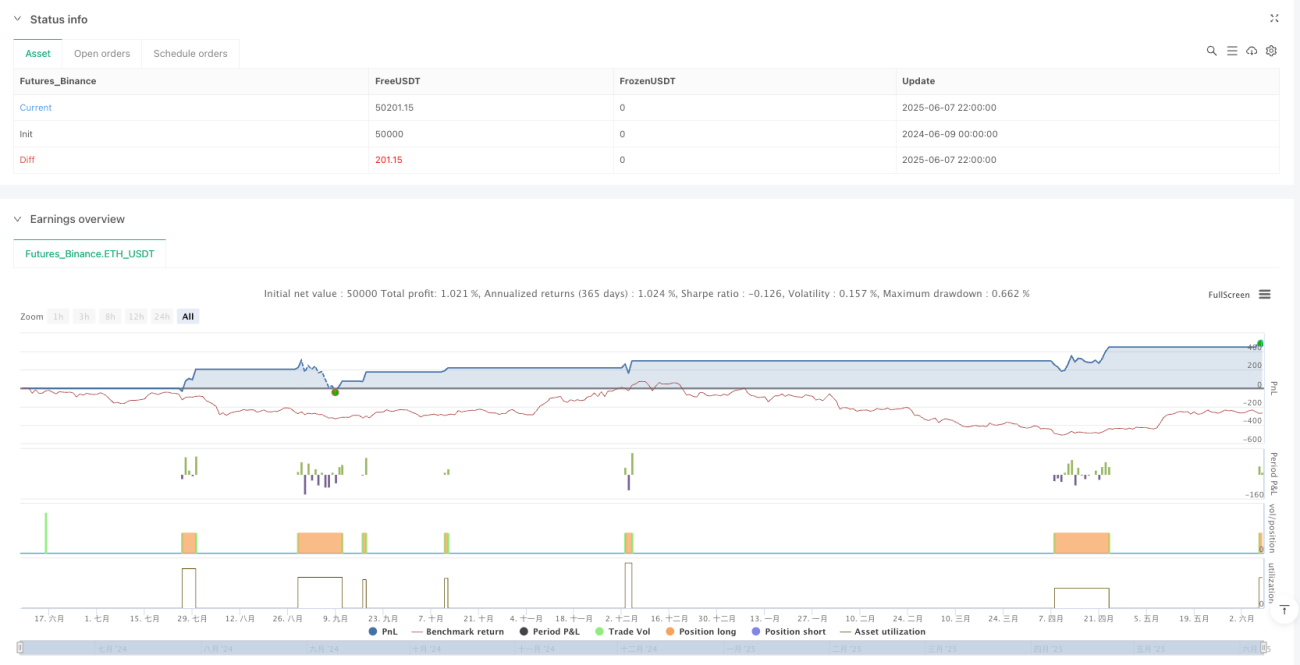Collapse the Status info section chevron
The height and width of the screenshot is (665, 1300).
point(17,19)
